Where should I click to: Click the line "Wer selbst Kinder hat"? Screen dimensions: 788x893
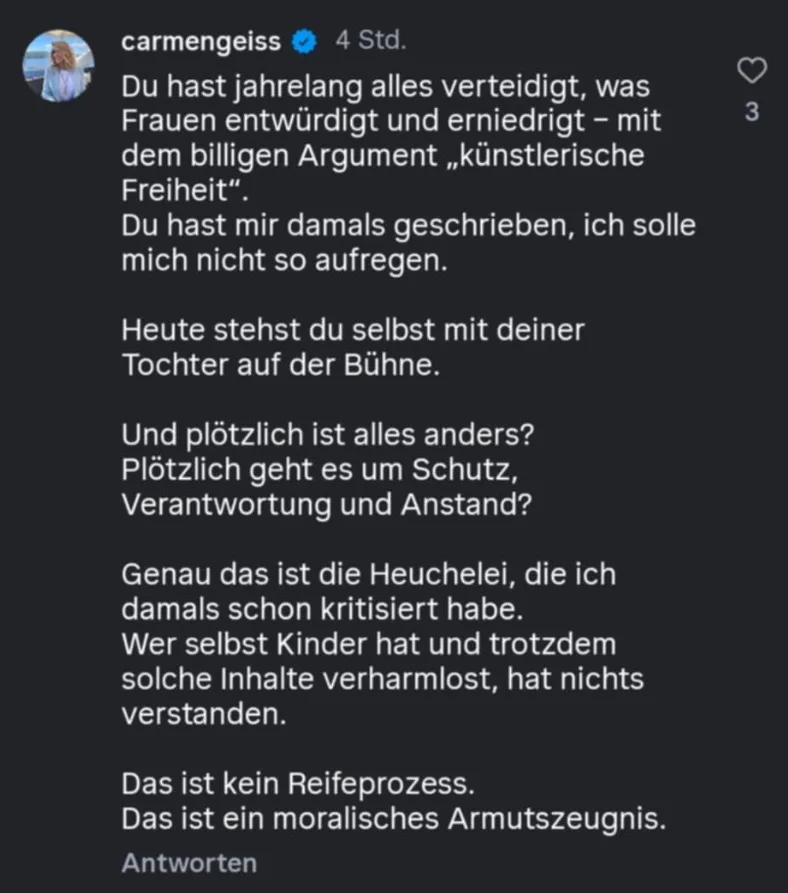coord(368,644)
